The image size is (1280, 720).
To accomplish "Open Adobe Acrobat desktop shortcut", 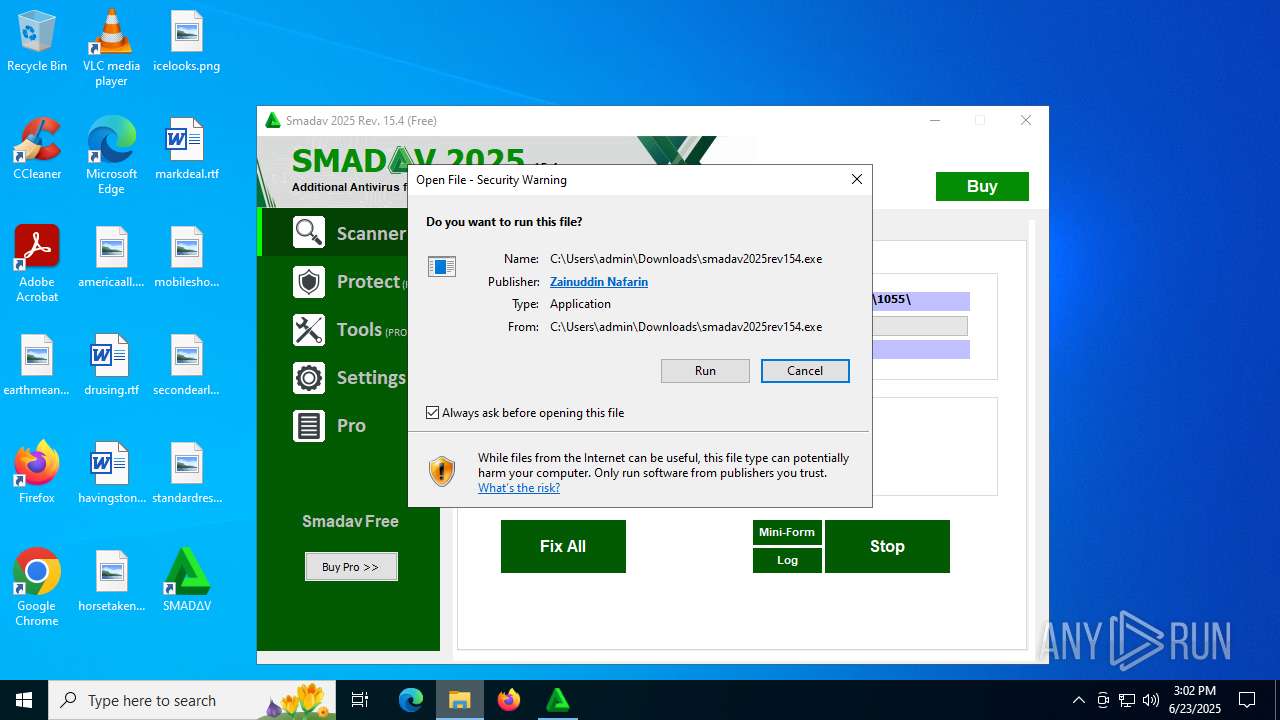I will point(37,264).
